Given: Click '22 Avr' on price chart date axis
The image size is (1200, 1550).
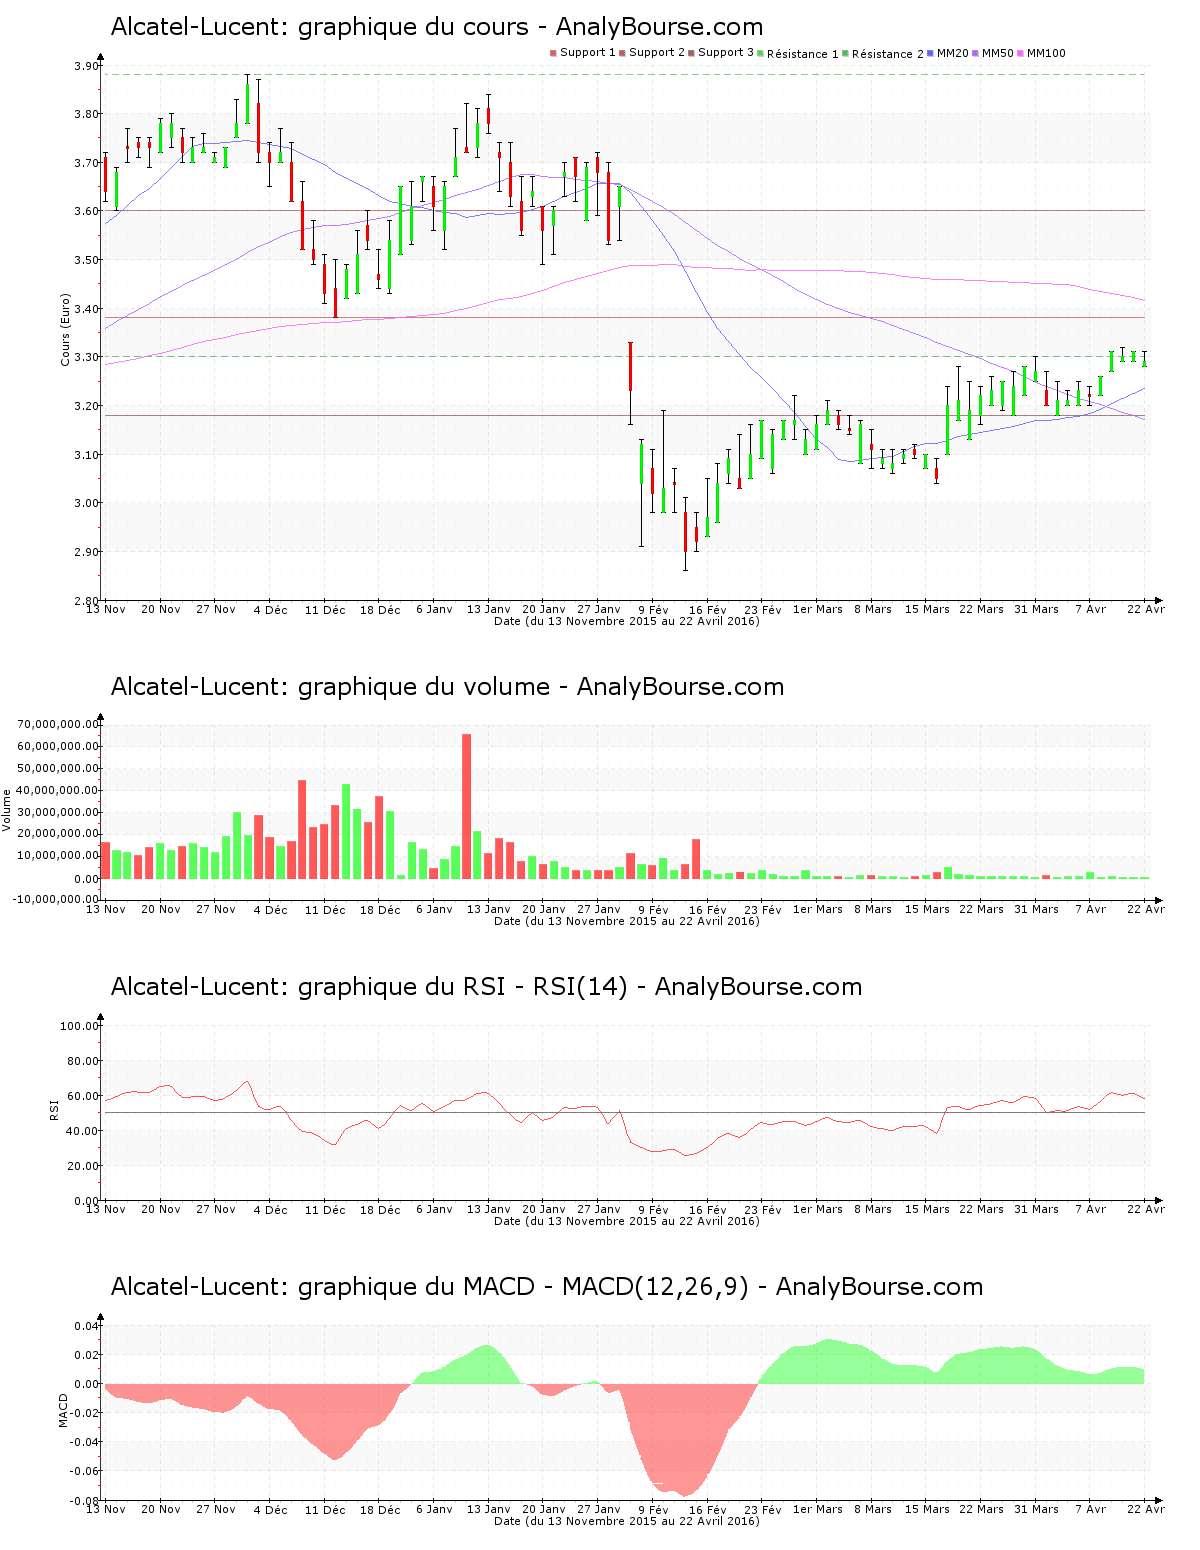Looking at the screenshot, I should [x=1146, y=609].
